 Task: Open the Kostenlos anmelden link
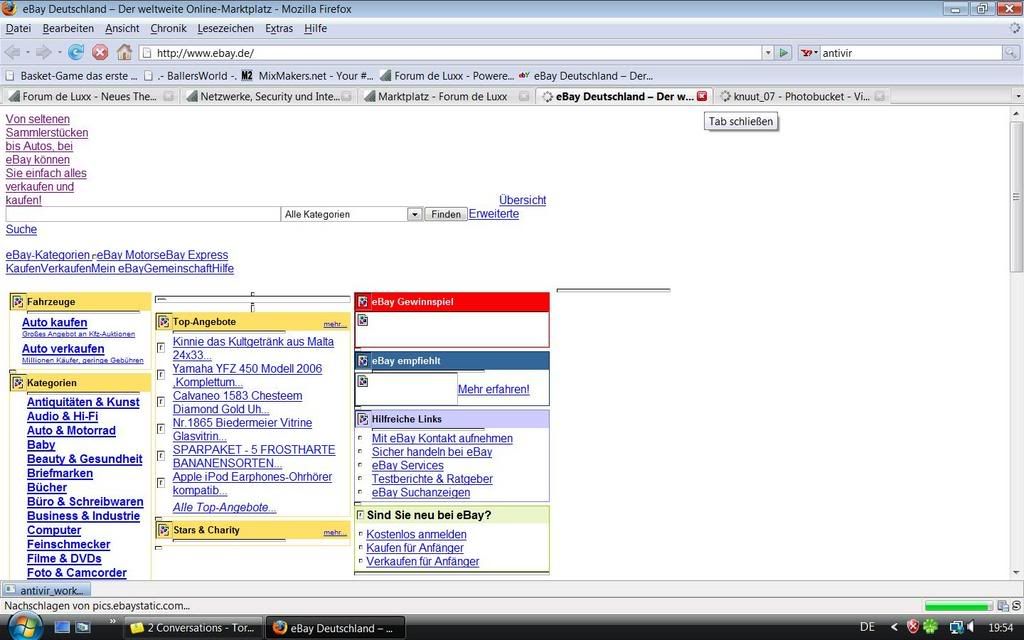click(x=416, y=534)
